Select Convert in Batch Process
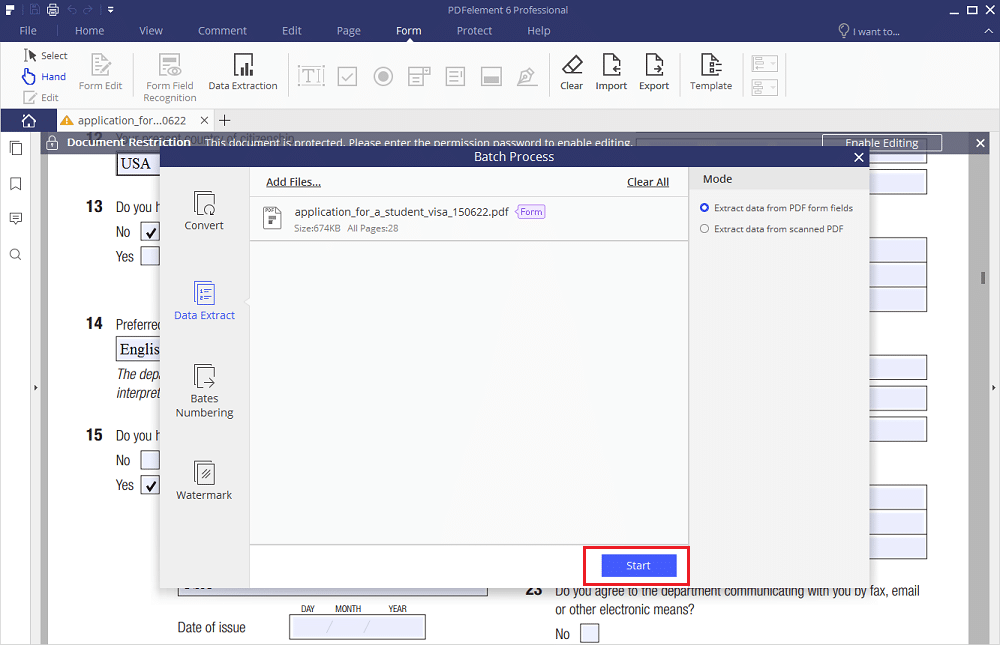The image size is (1000, 645). coord(204,211)
